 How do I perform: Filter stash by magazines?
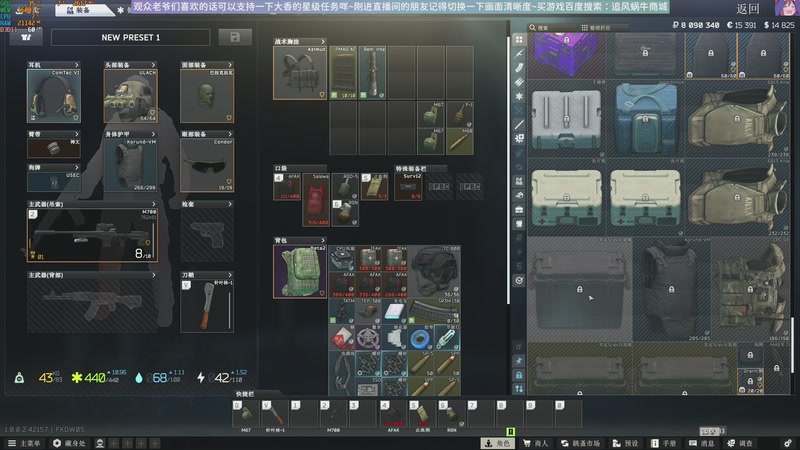pos(519,68)
